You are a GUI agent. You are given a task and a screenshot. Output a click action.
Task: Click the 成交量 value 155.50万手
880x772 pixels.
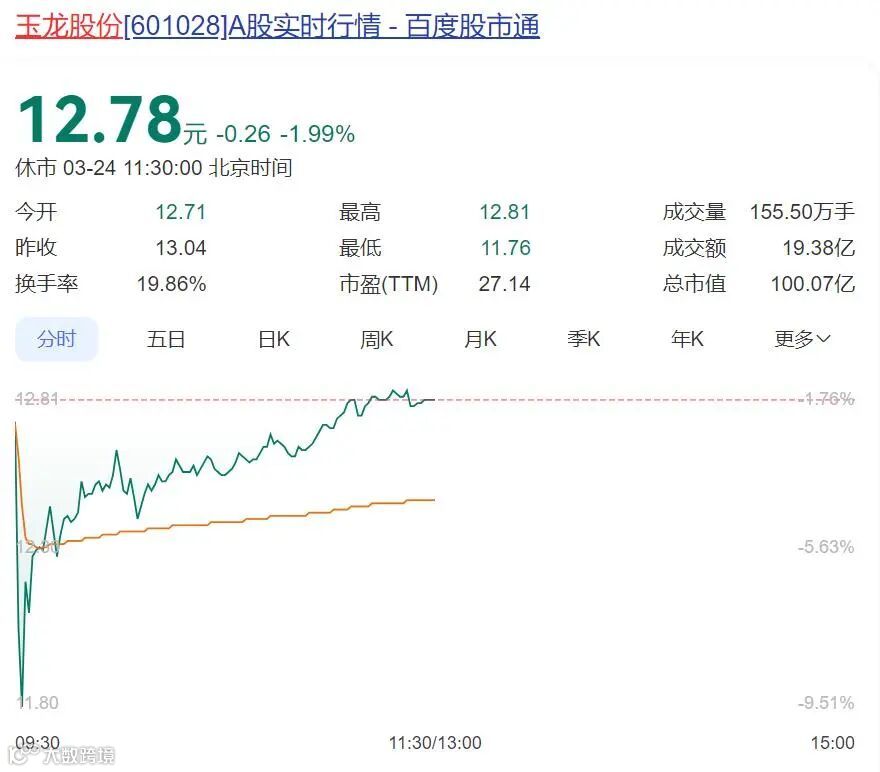(802, 212)
